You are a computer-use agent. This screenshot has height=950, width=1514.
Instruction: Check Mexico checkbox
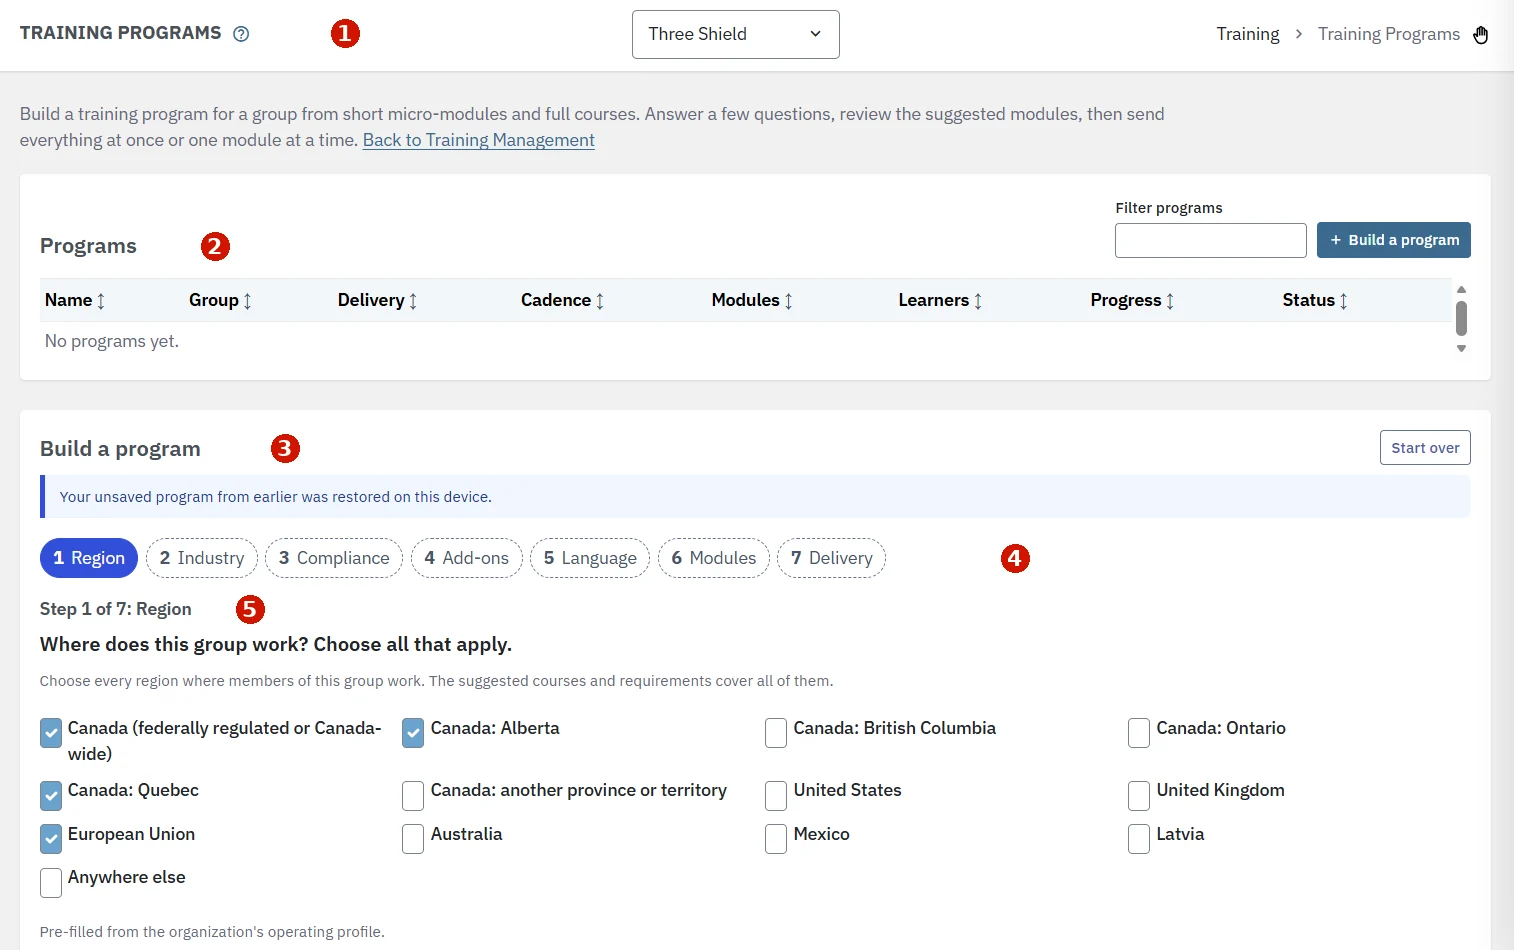tap(776, 839)
